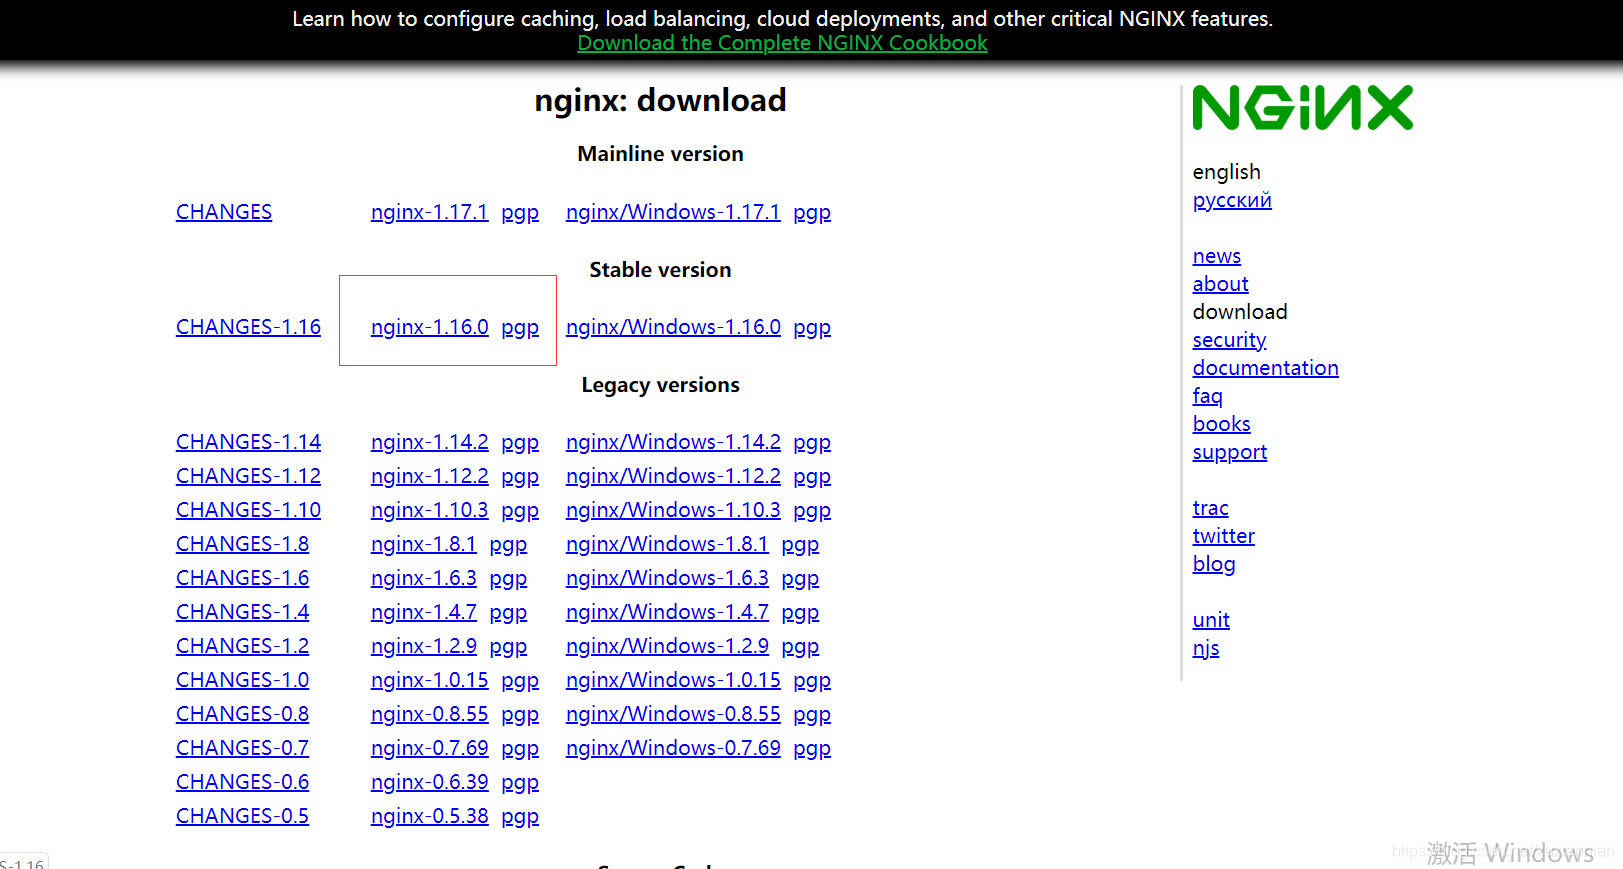
Task: Download nginx-1.0.15 legacy source
Action: (429, 680)
